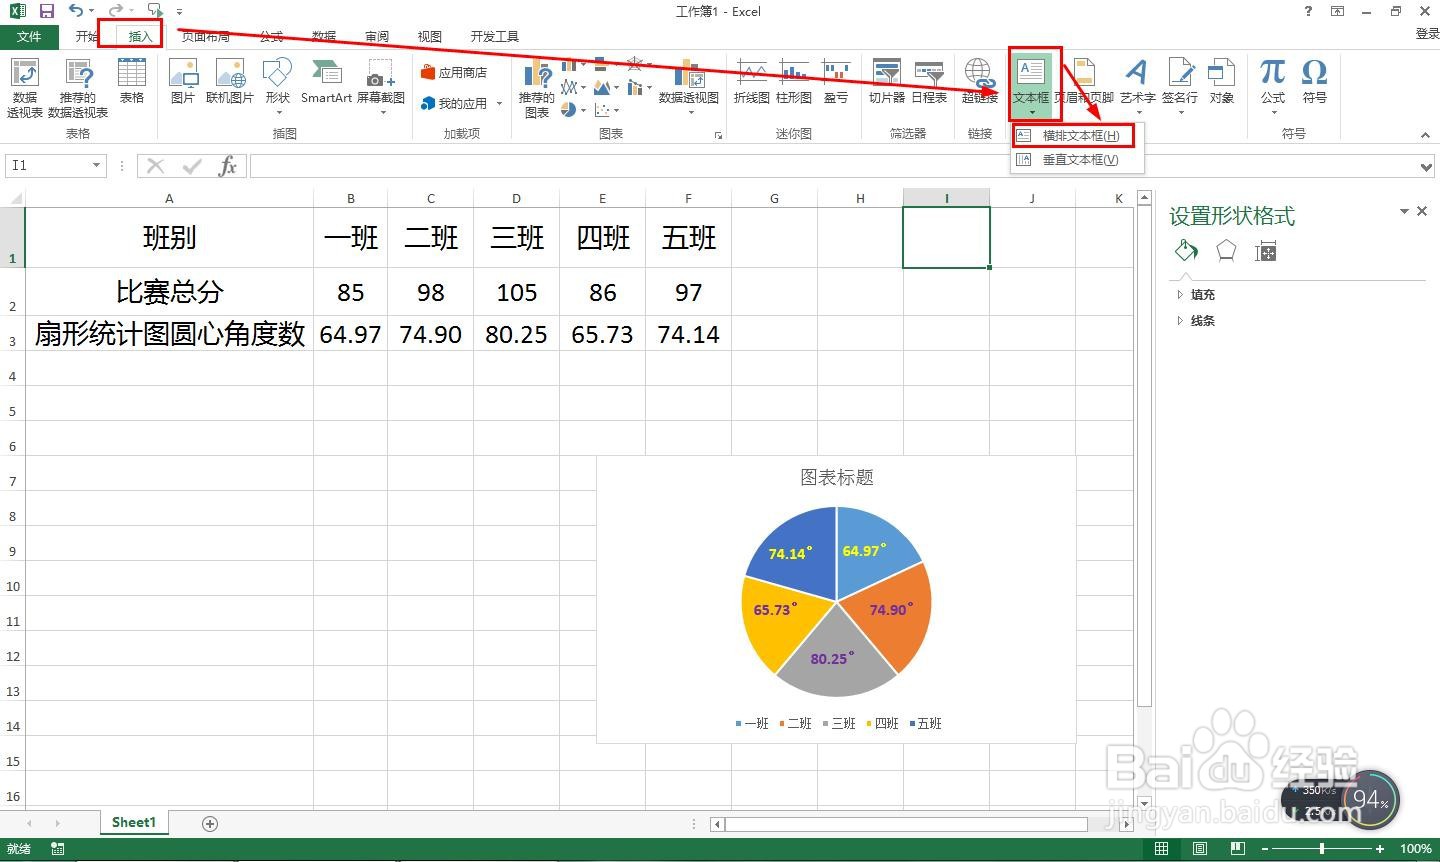This screenshot has width=1440, height=862.
Task: Click the insert function fx button
Action: pos(228,165)
